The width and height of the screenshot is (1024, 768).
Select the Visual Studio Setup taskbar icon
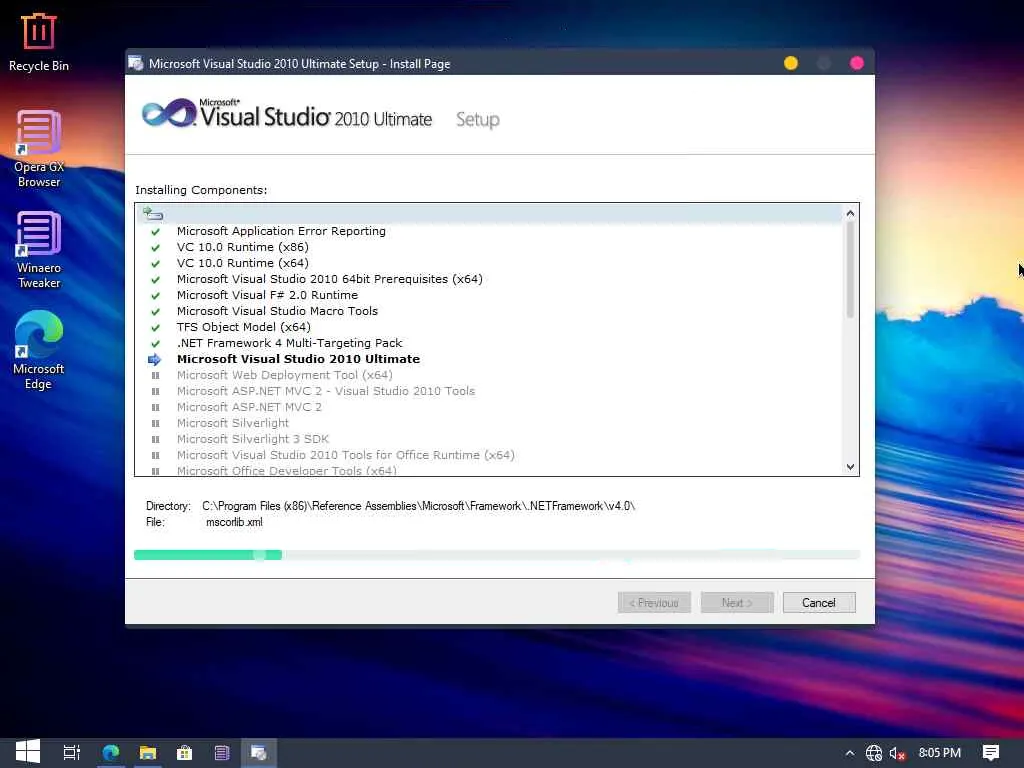point(259,752)
